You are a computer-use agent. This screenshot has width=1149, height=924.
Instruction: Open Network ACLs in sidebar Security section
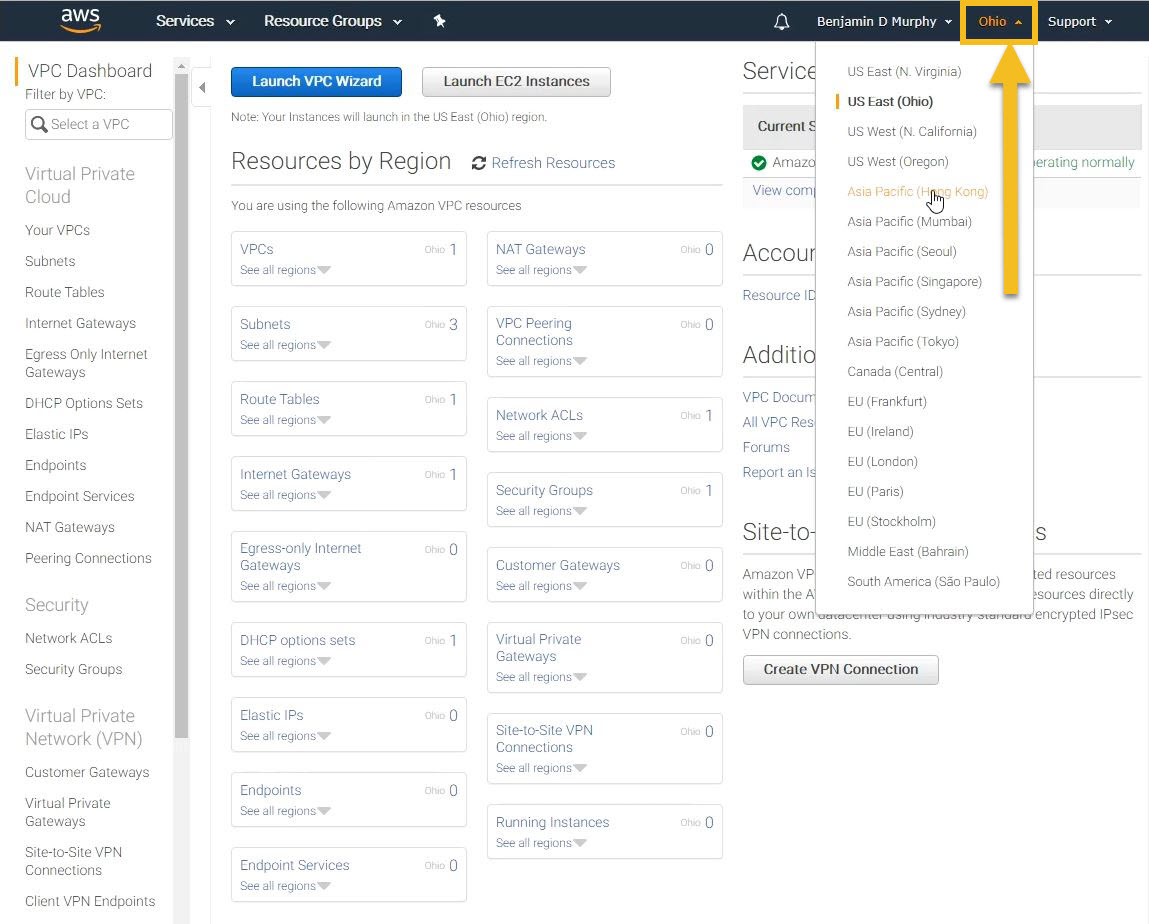pos(69,639)
